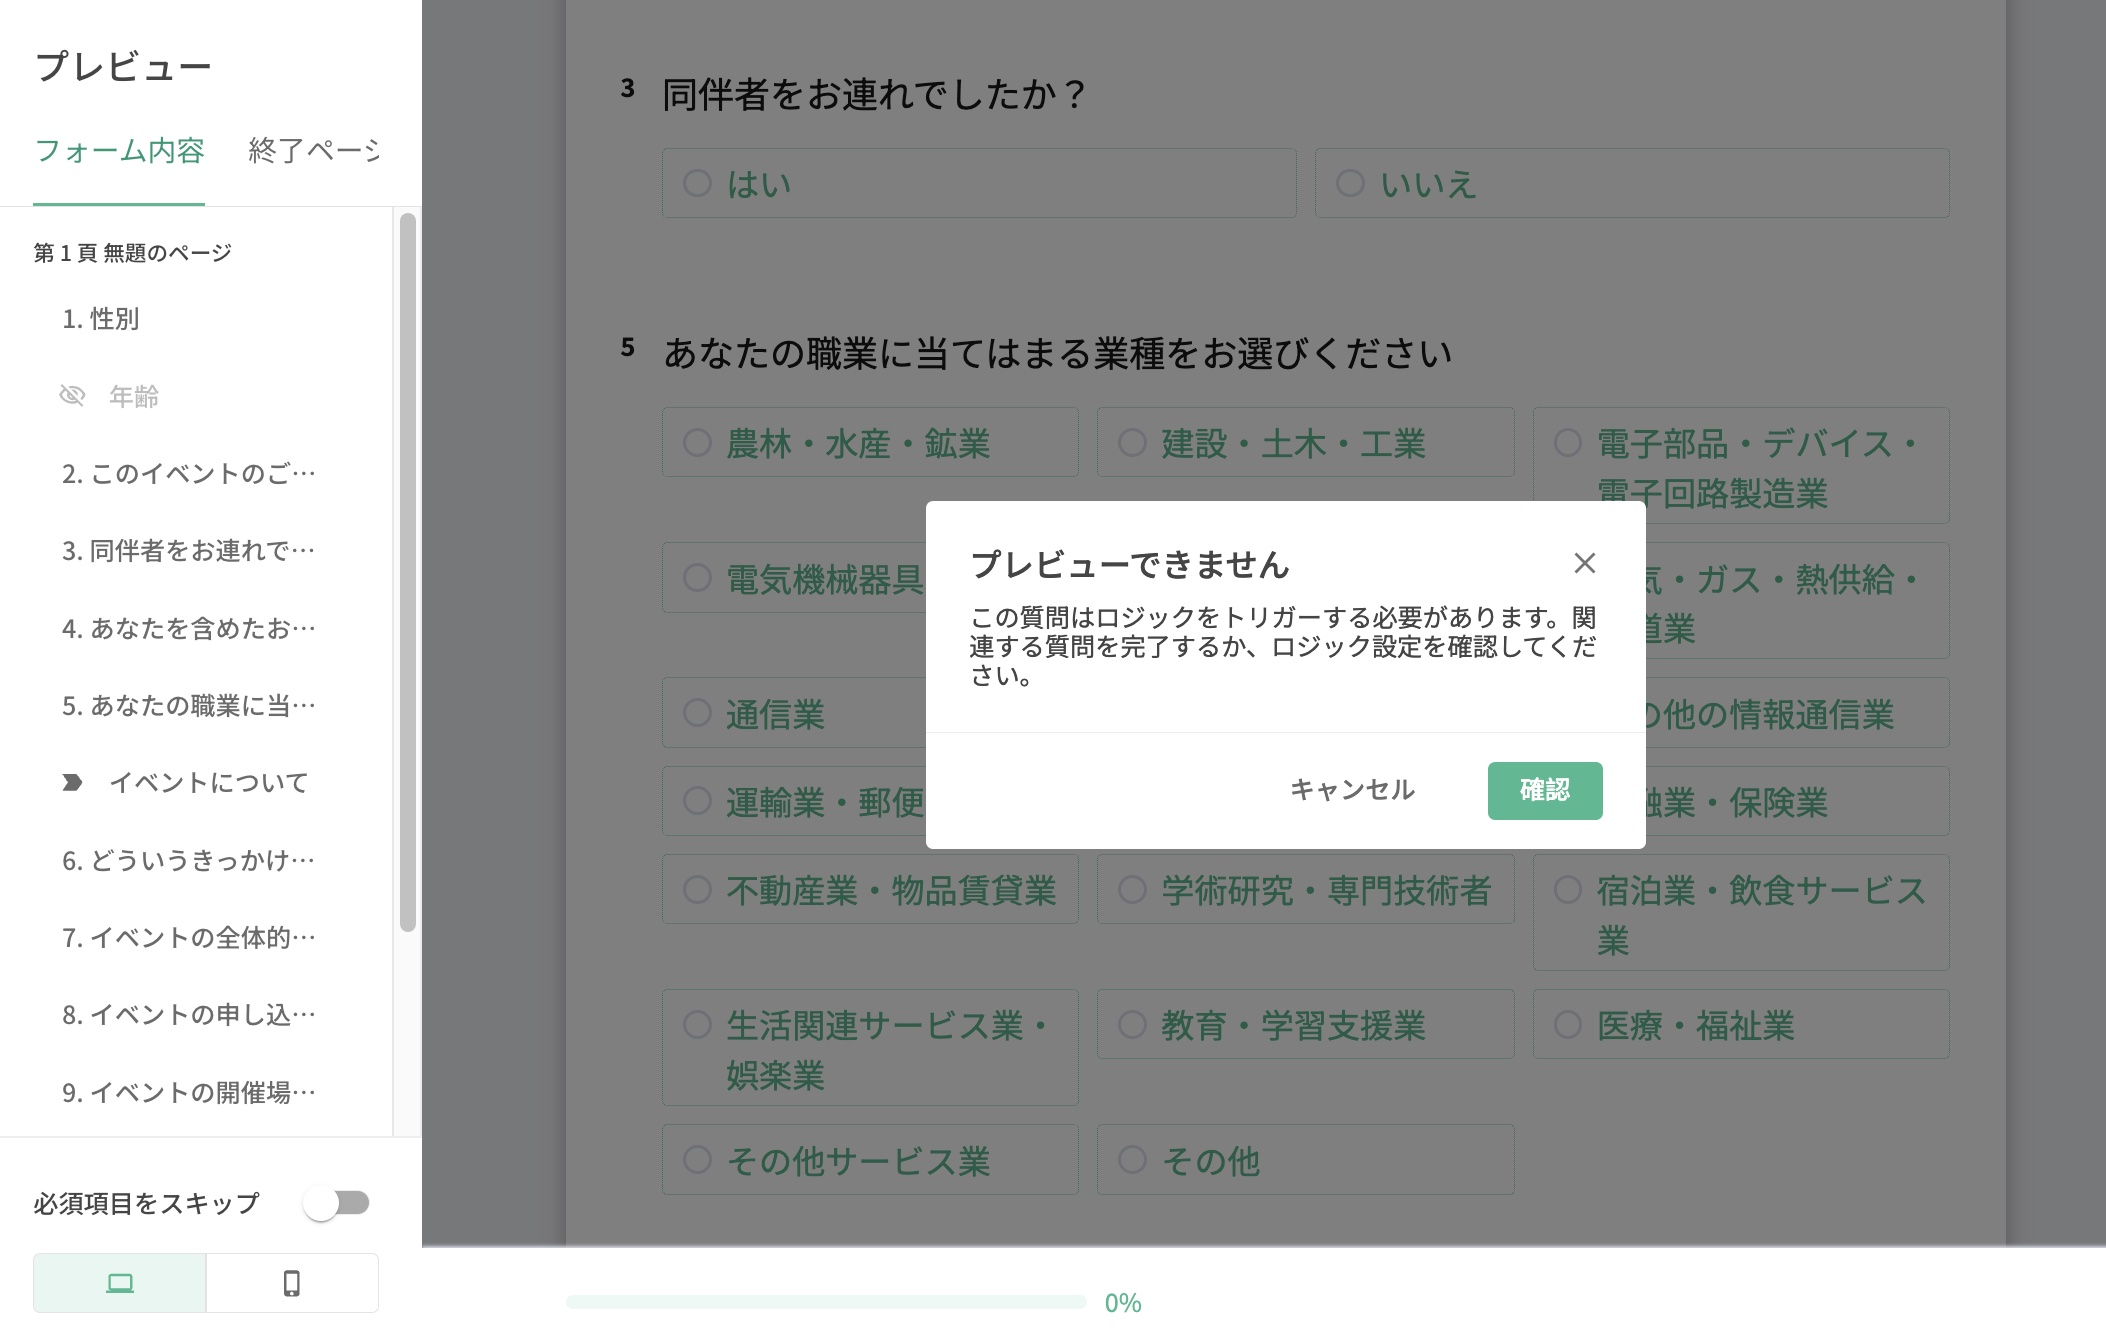This screenshot has width=2106, height=1336.
Task: Switch to desktop preview icon
Action: 120,1283
